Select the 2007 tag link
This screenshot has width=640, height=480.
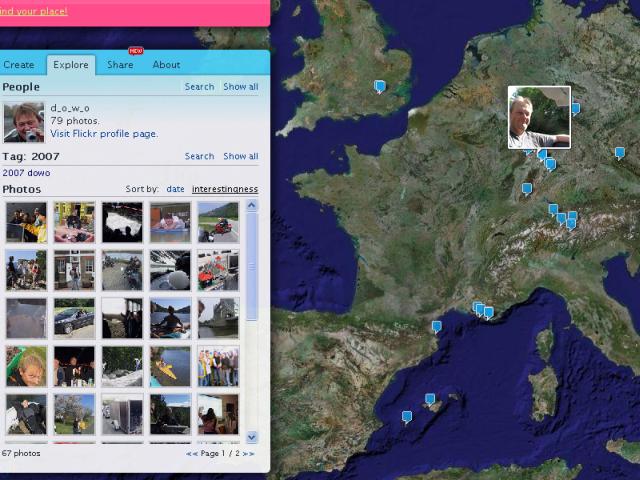13,173
